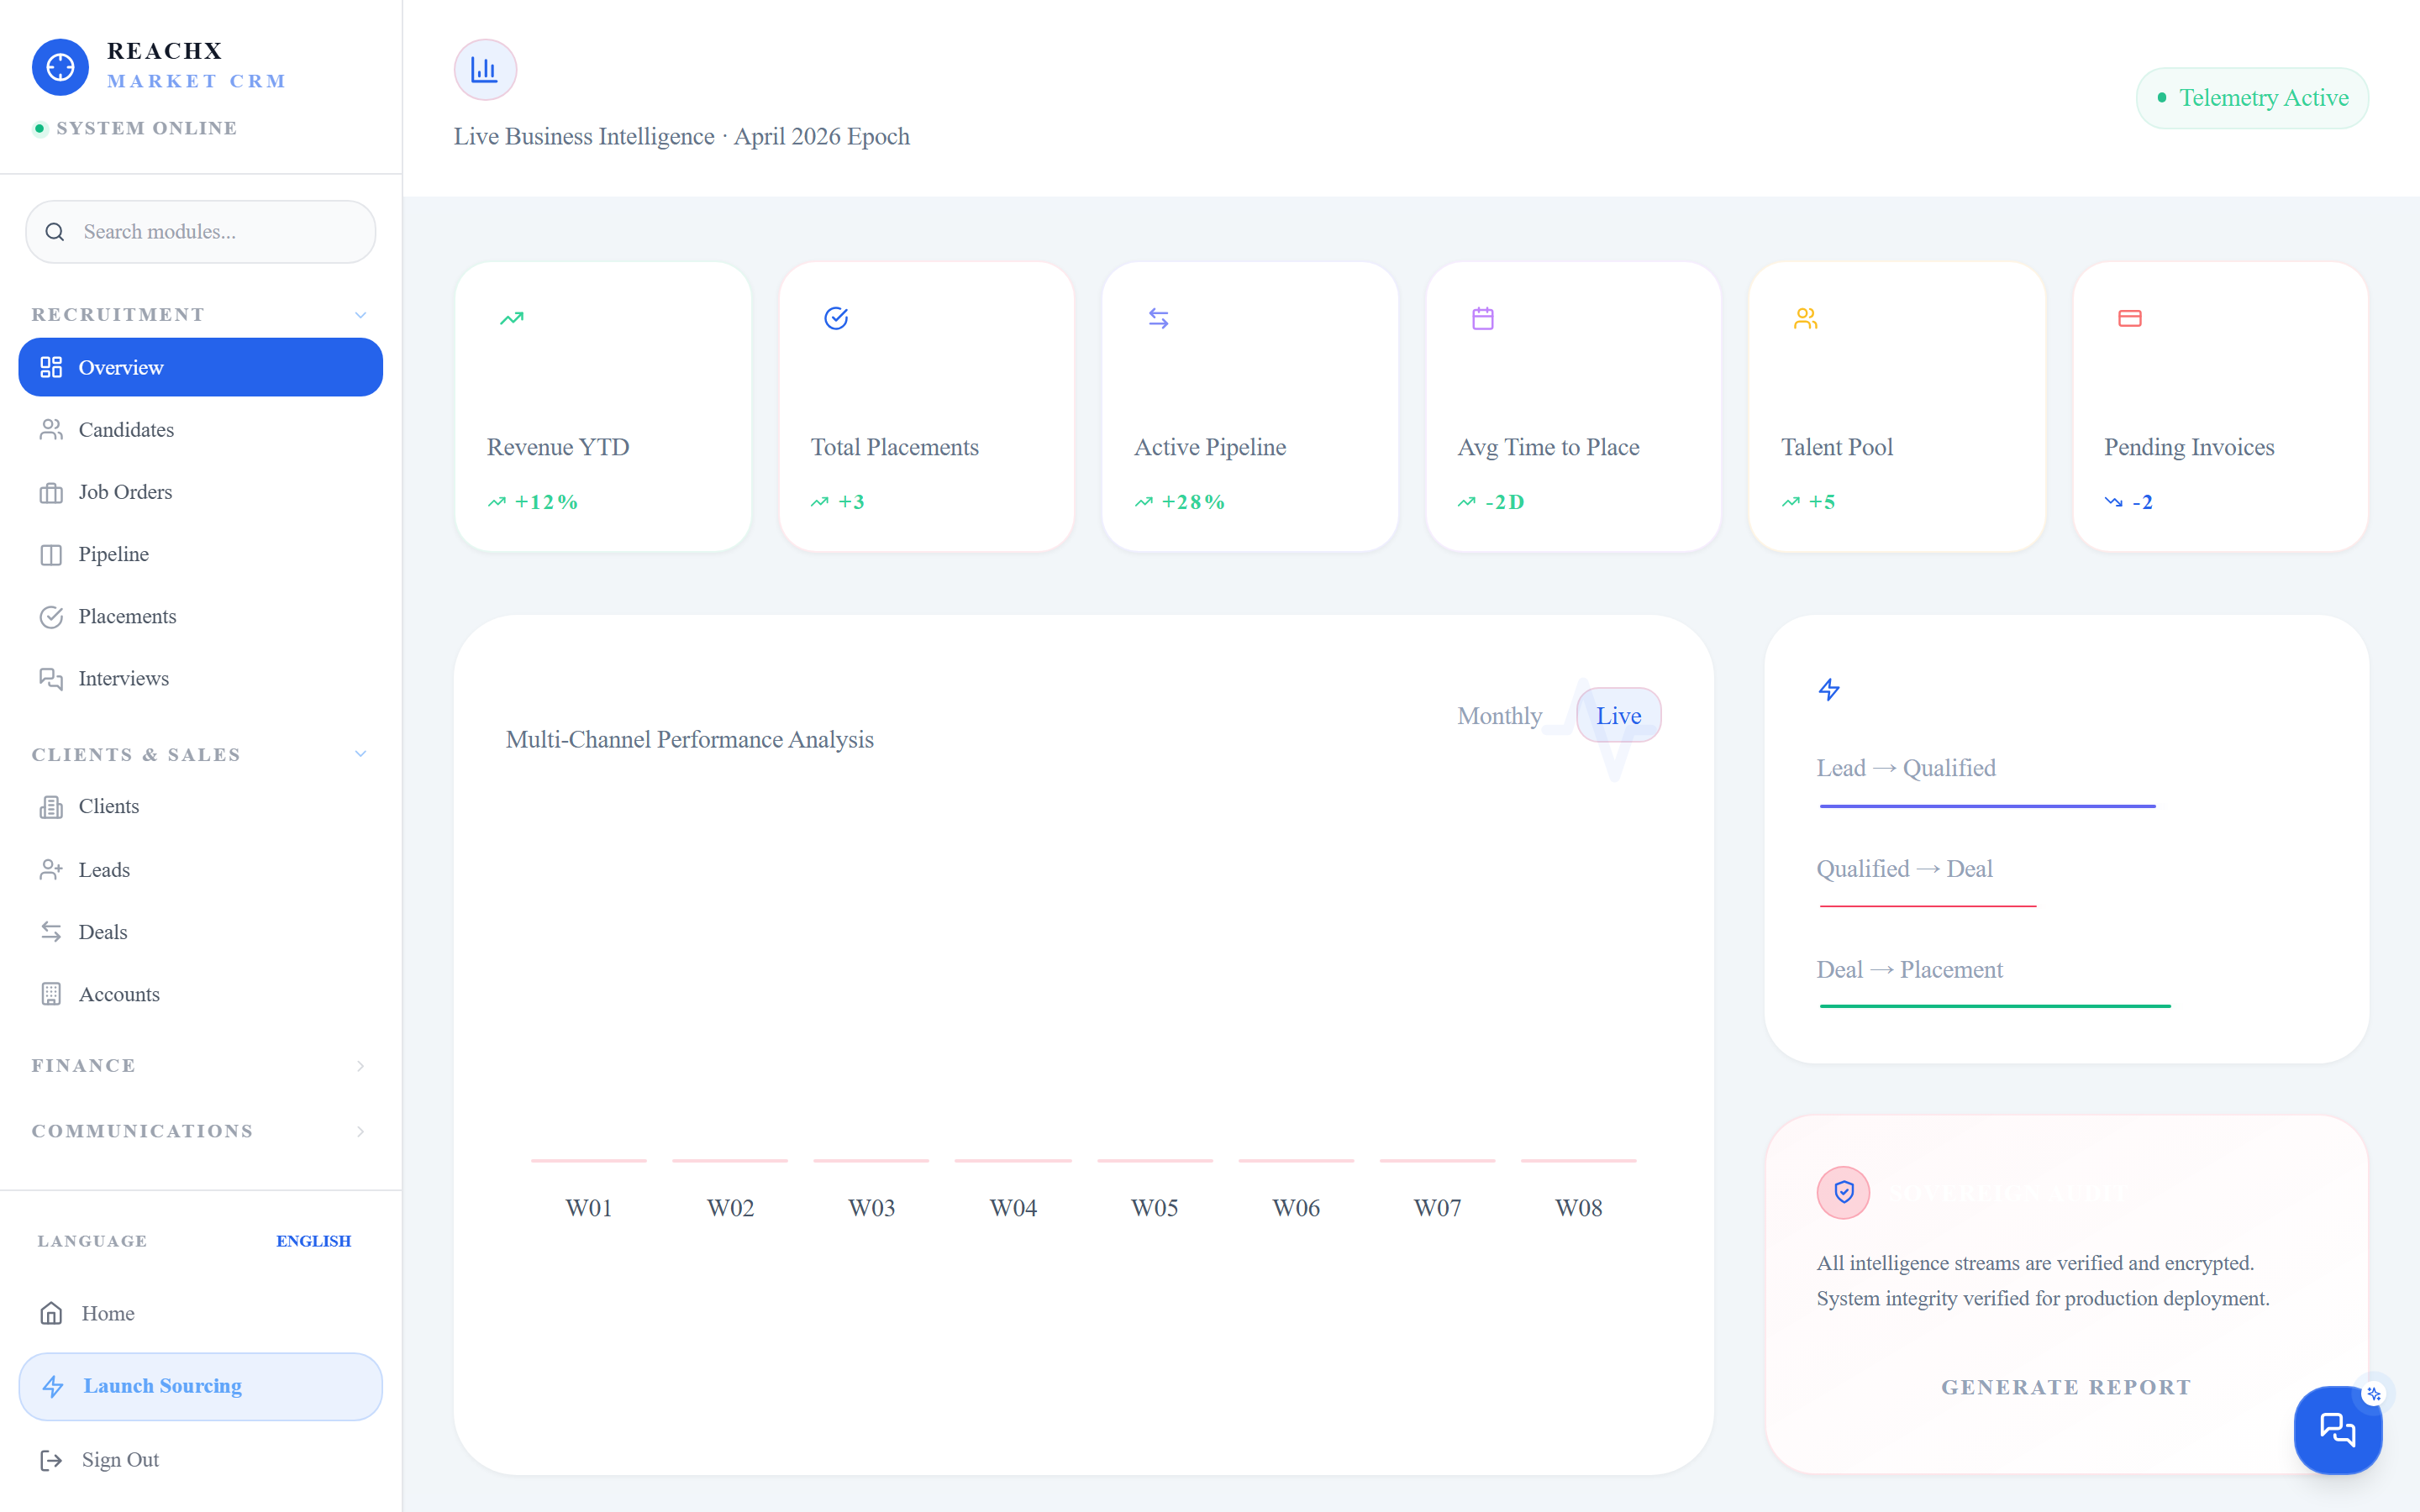Click the Pending Invoices card icon

tap(2130, 318)
